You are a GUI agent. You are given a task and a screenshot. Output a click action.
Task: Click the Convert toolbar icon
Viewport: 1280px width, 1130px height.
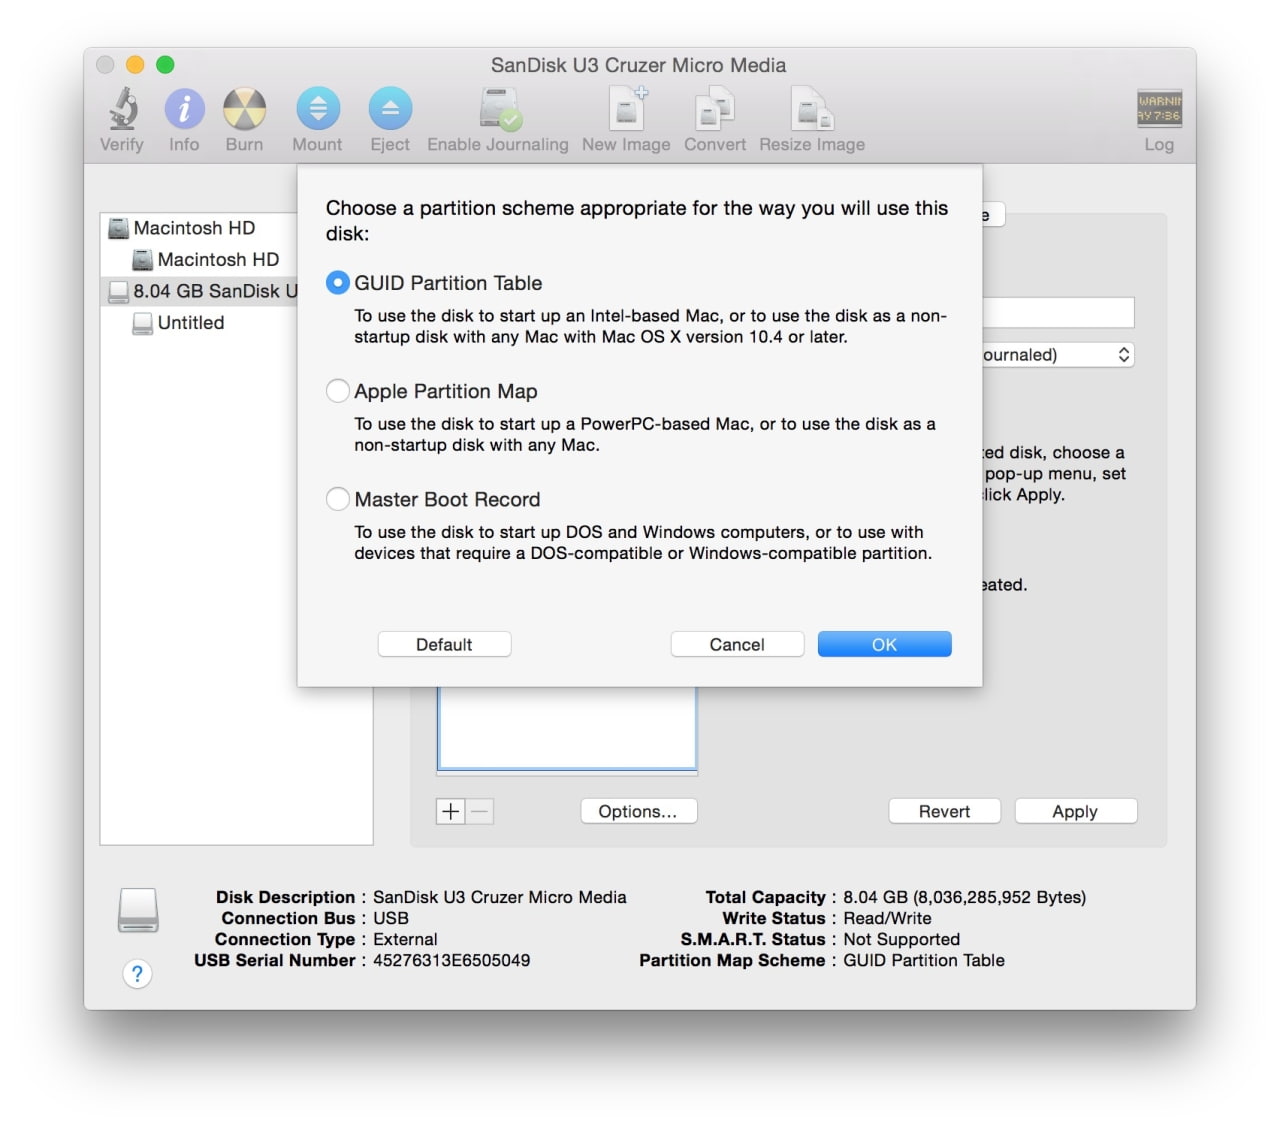pyautogui.click(x=715, y=109)
